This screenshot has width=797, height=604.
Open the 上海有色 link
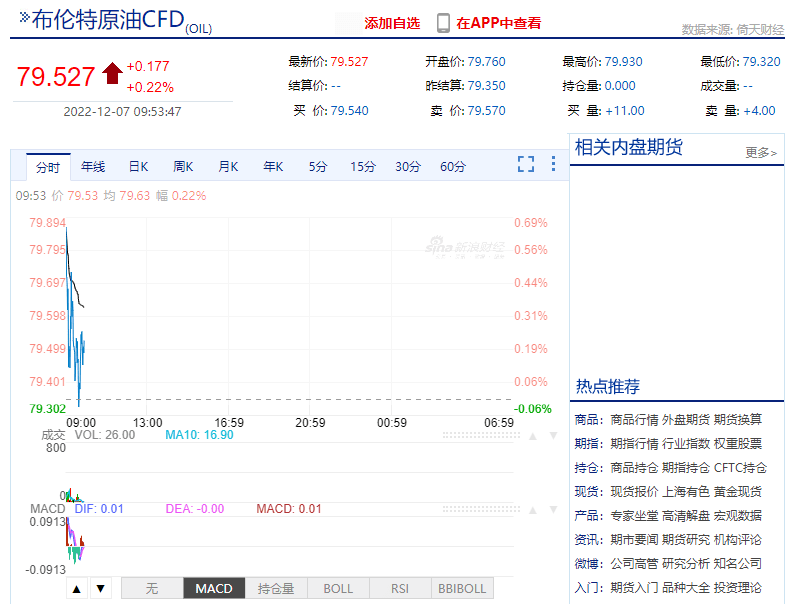click(x=686, y=492)
